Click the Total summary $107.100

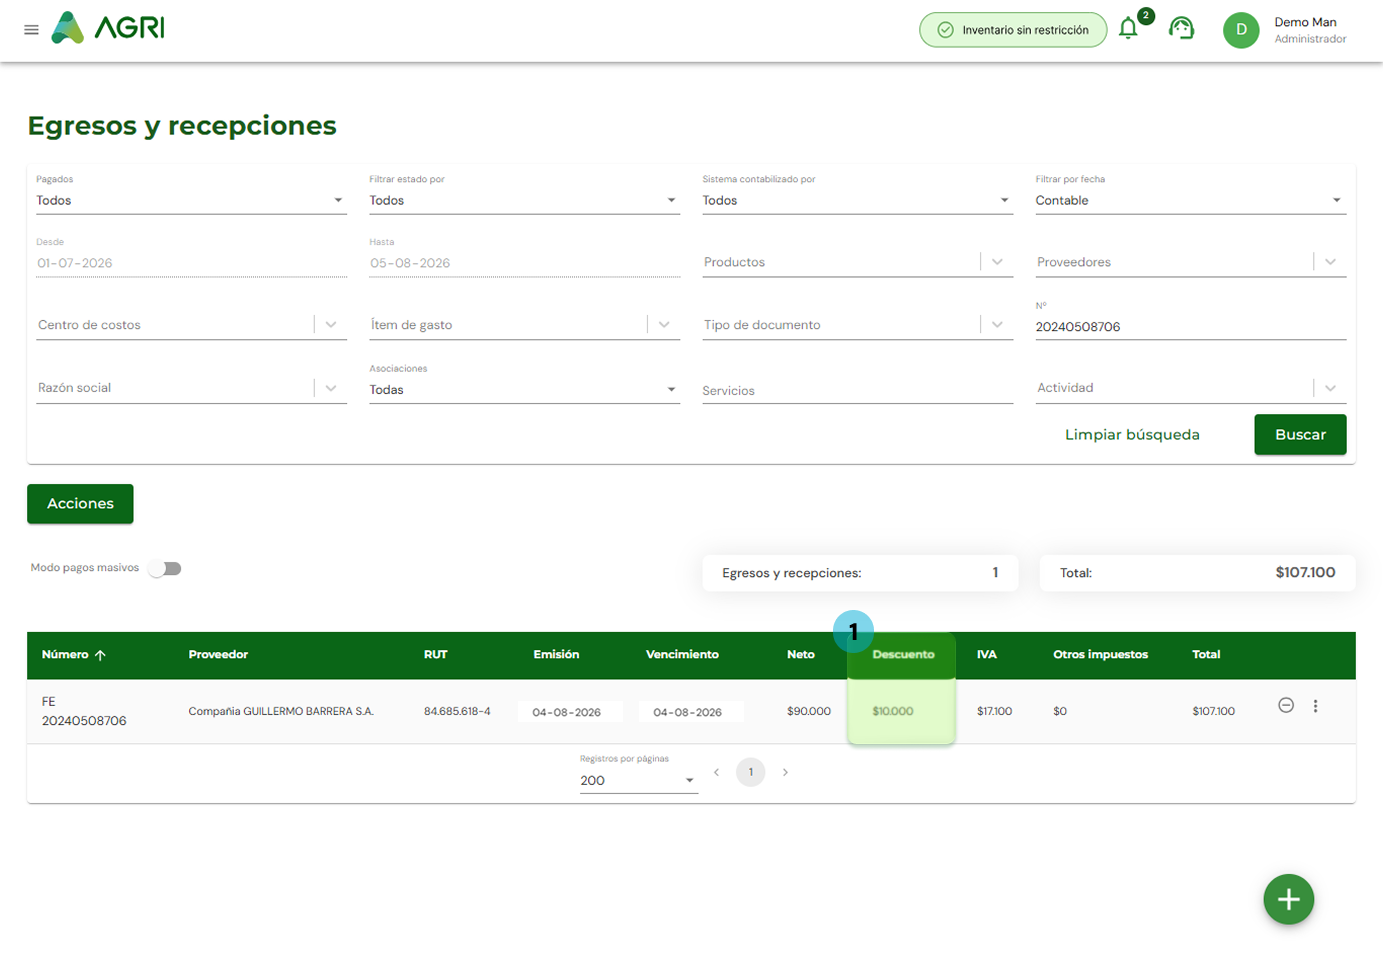coord(1198,573)
